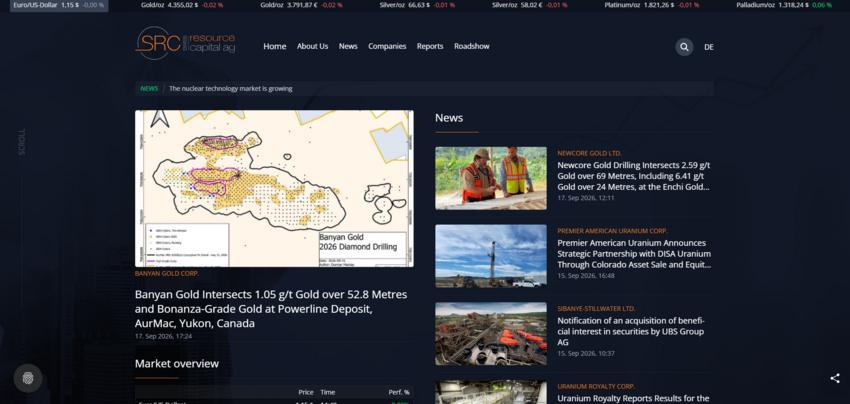Viewport: 850px width, 404px height.
Task: Click the 17. Sep 2026, 12:11 timestamp
Action: (x=586, y=198)
